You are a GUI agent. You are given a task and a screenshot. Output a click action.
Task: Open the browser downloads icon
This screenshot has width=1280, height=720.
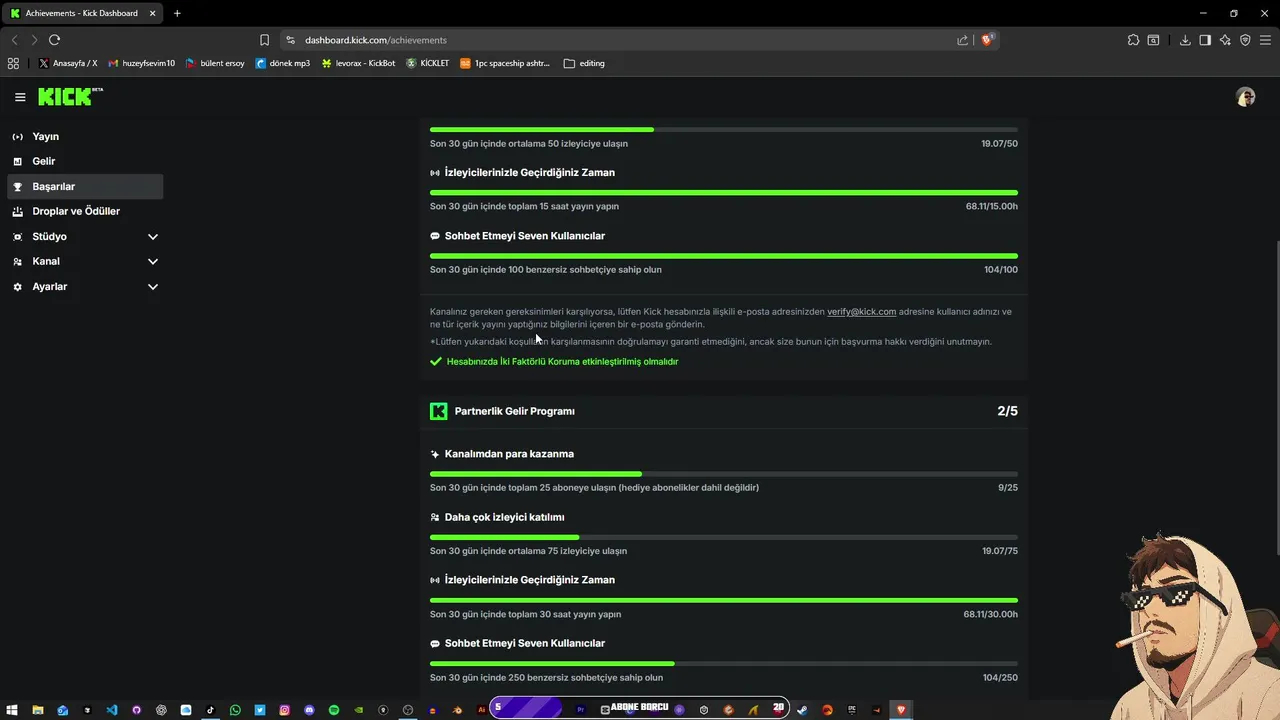coord(1185,40)
